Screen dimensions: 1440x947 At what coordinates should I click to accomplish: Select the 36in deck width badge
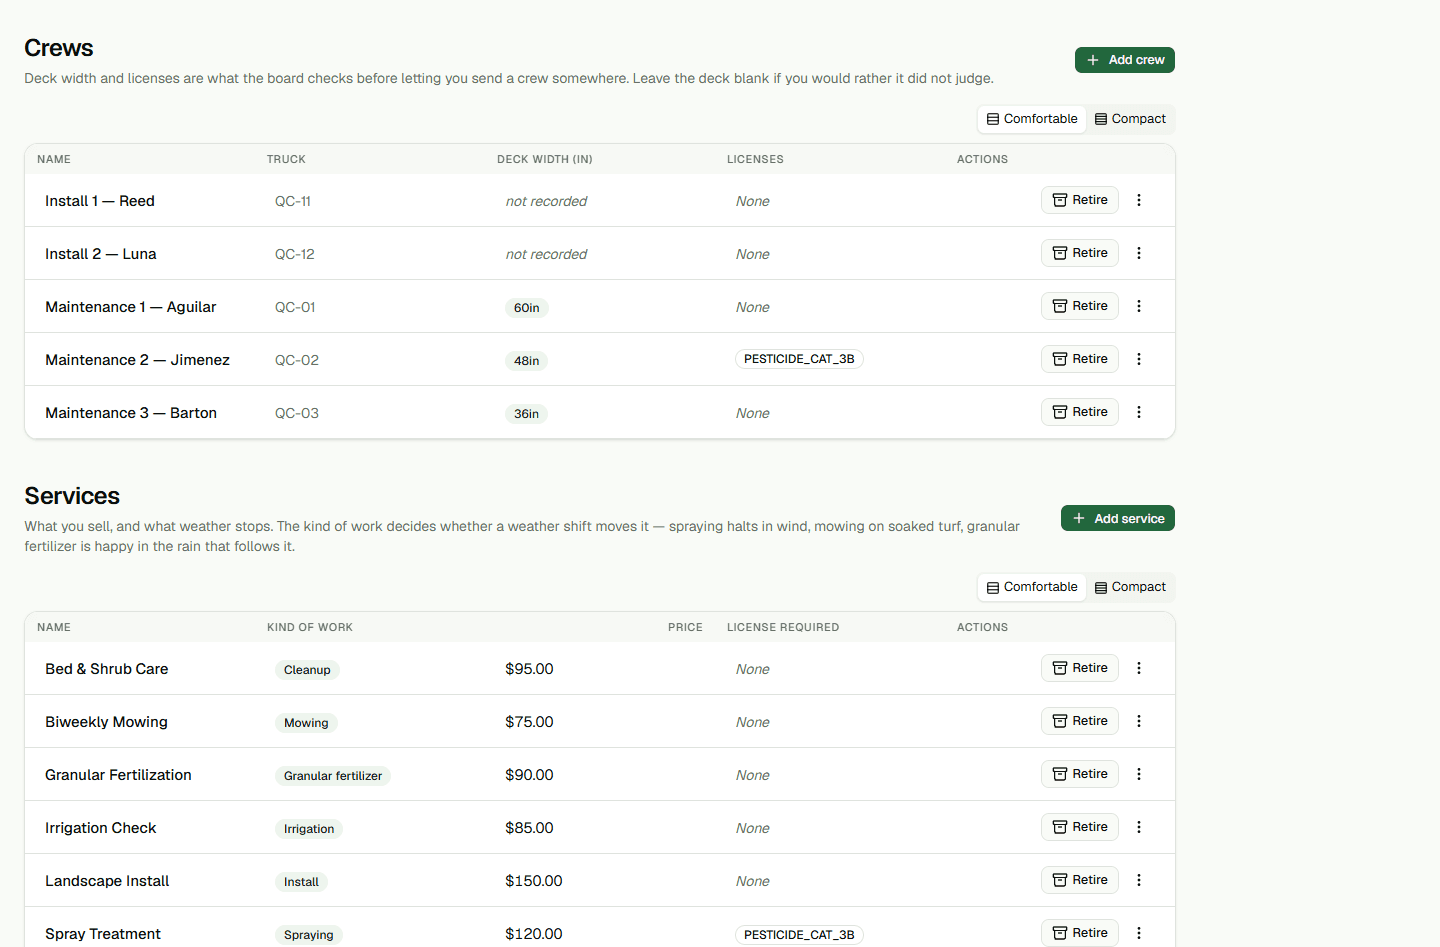[527, 414]
